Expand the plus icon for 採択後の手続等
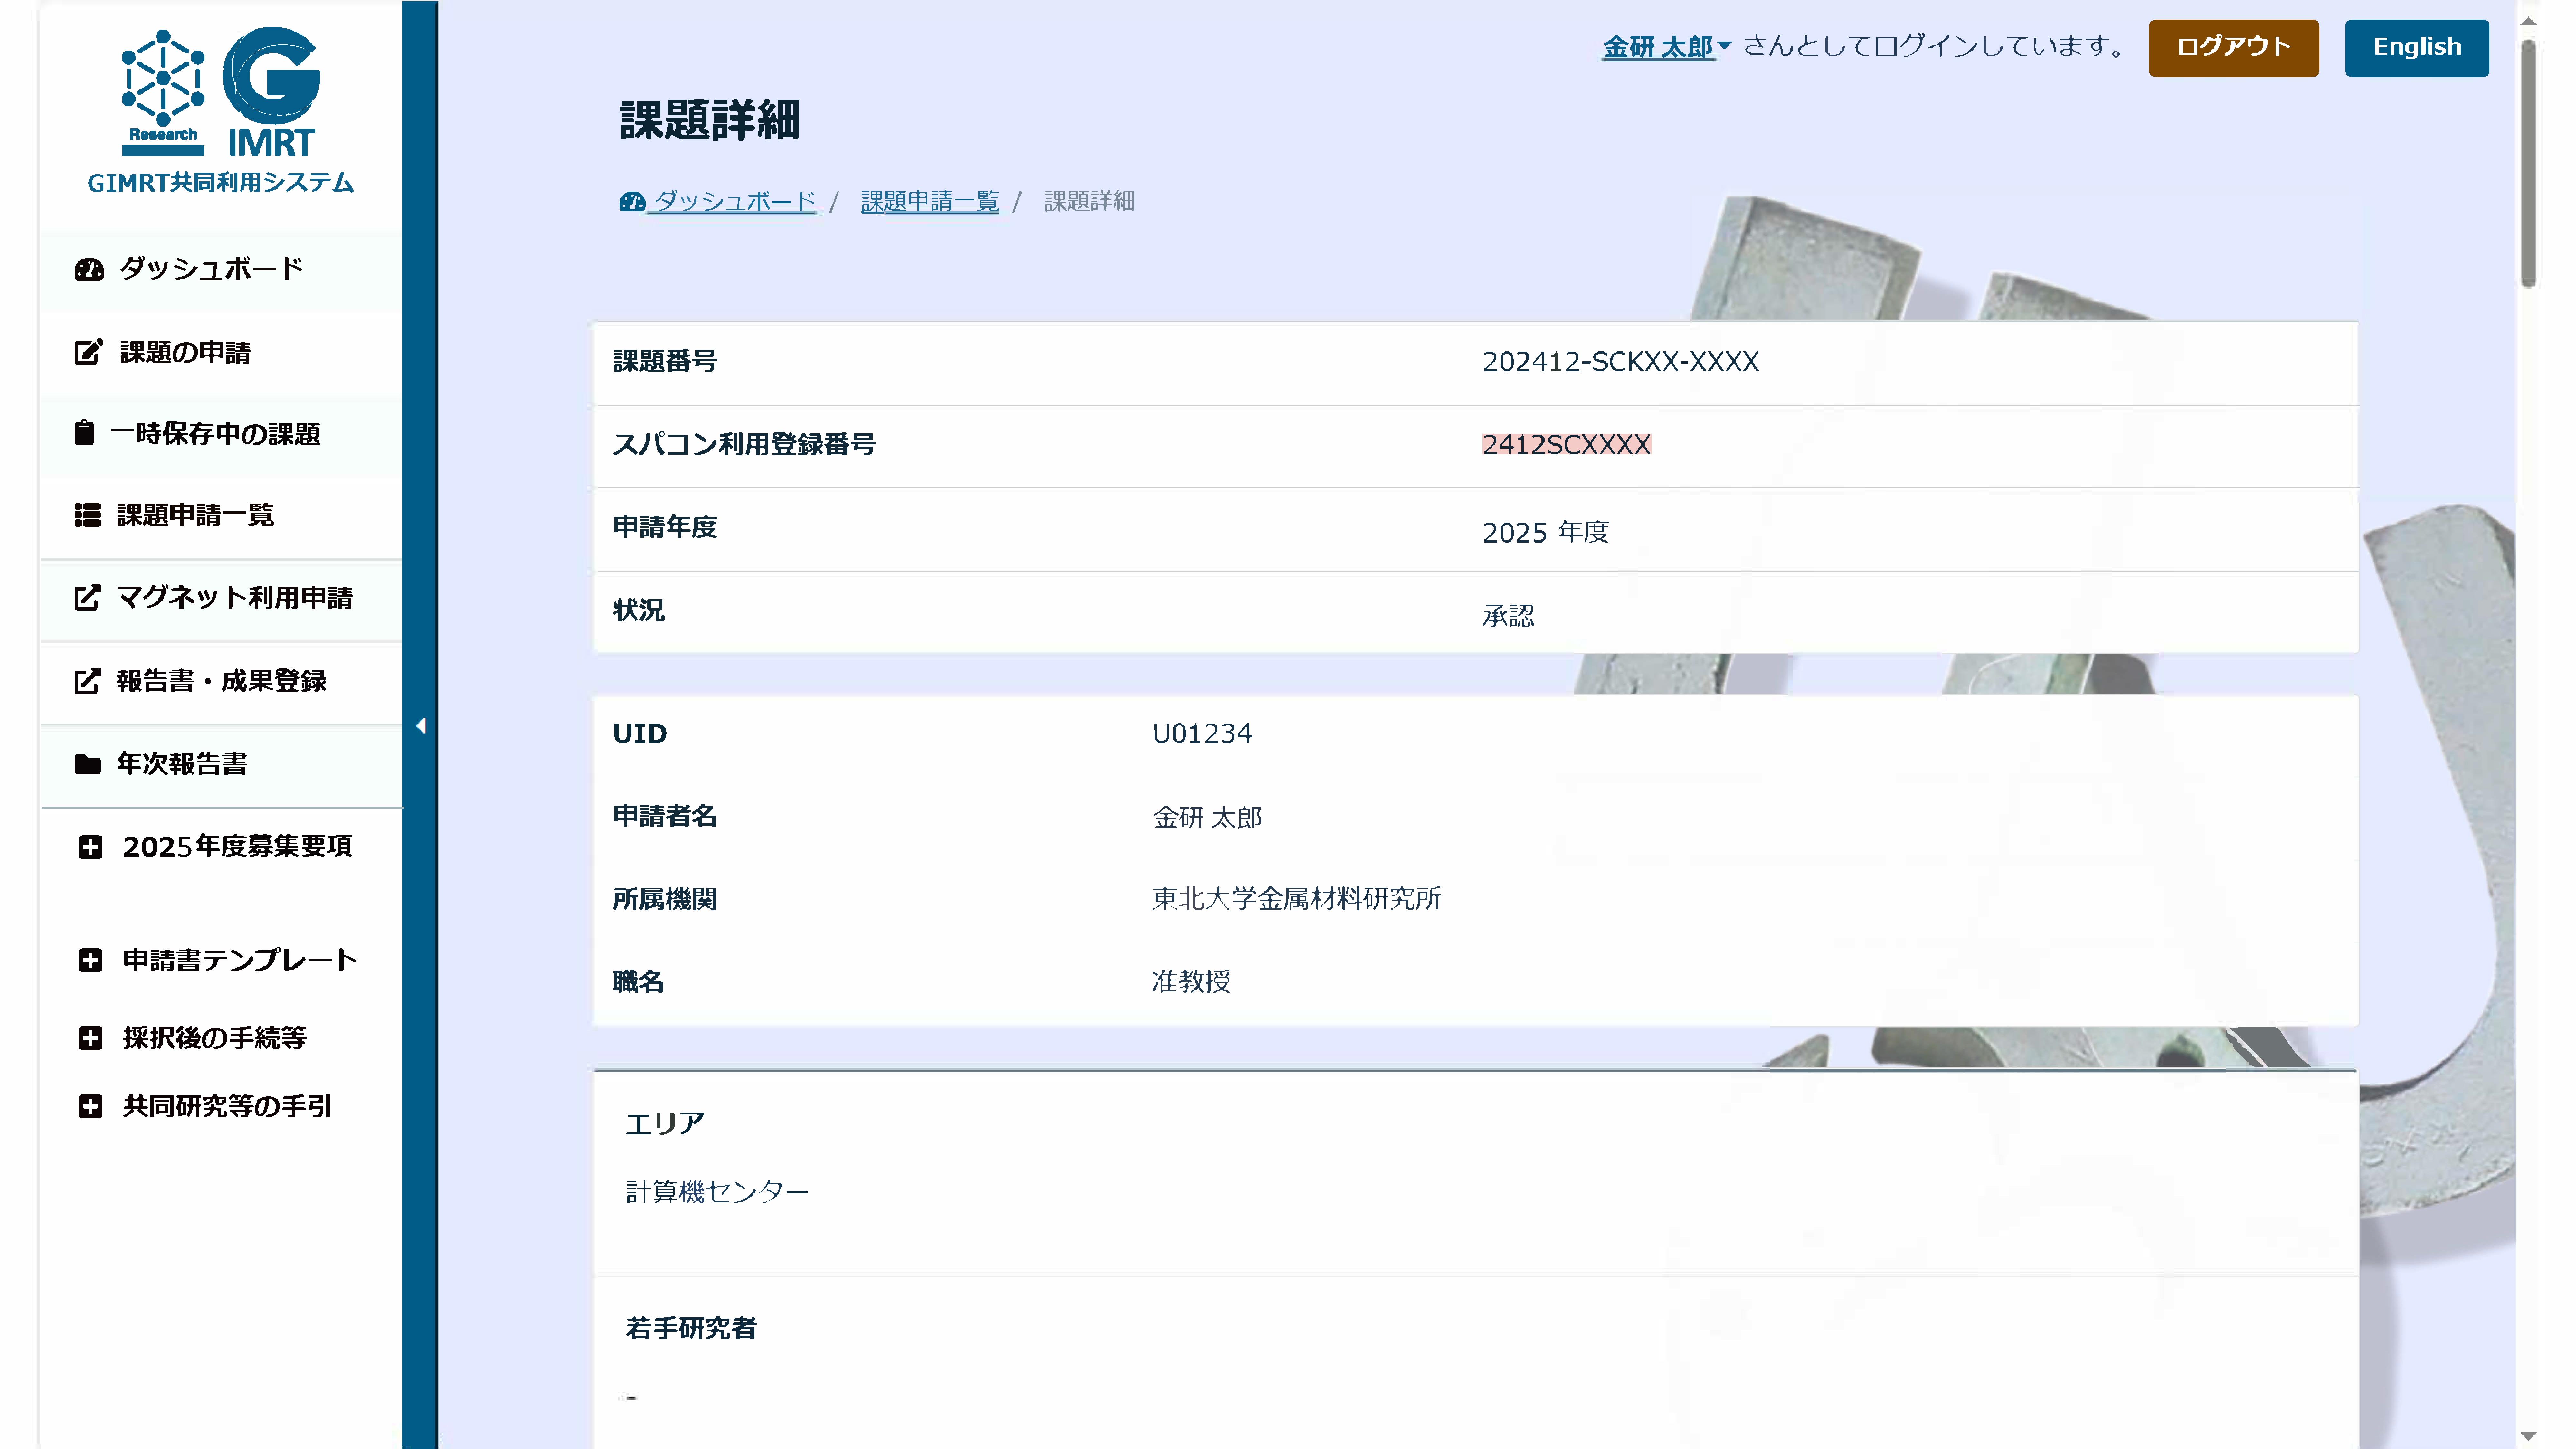2576x1449 pixels. 90,1038
